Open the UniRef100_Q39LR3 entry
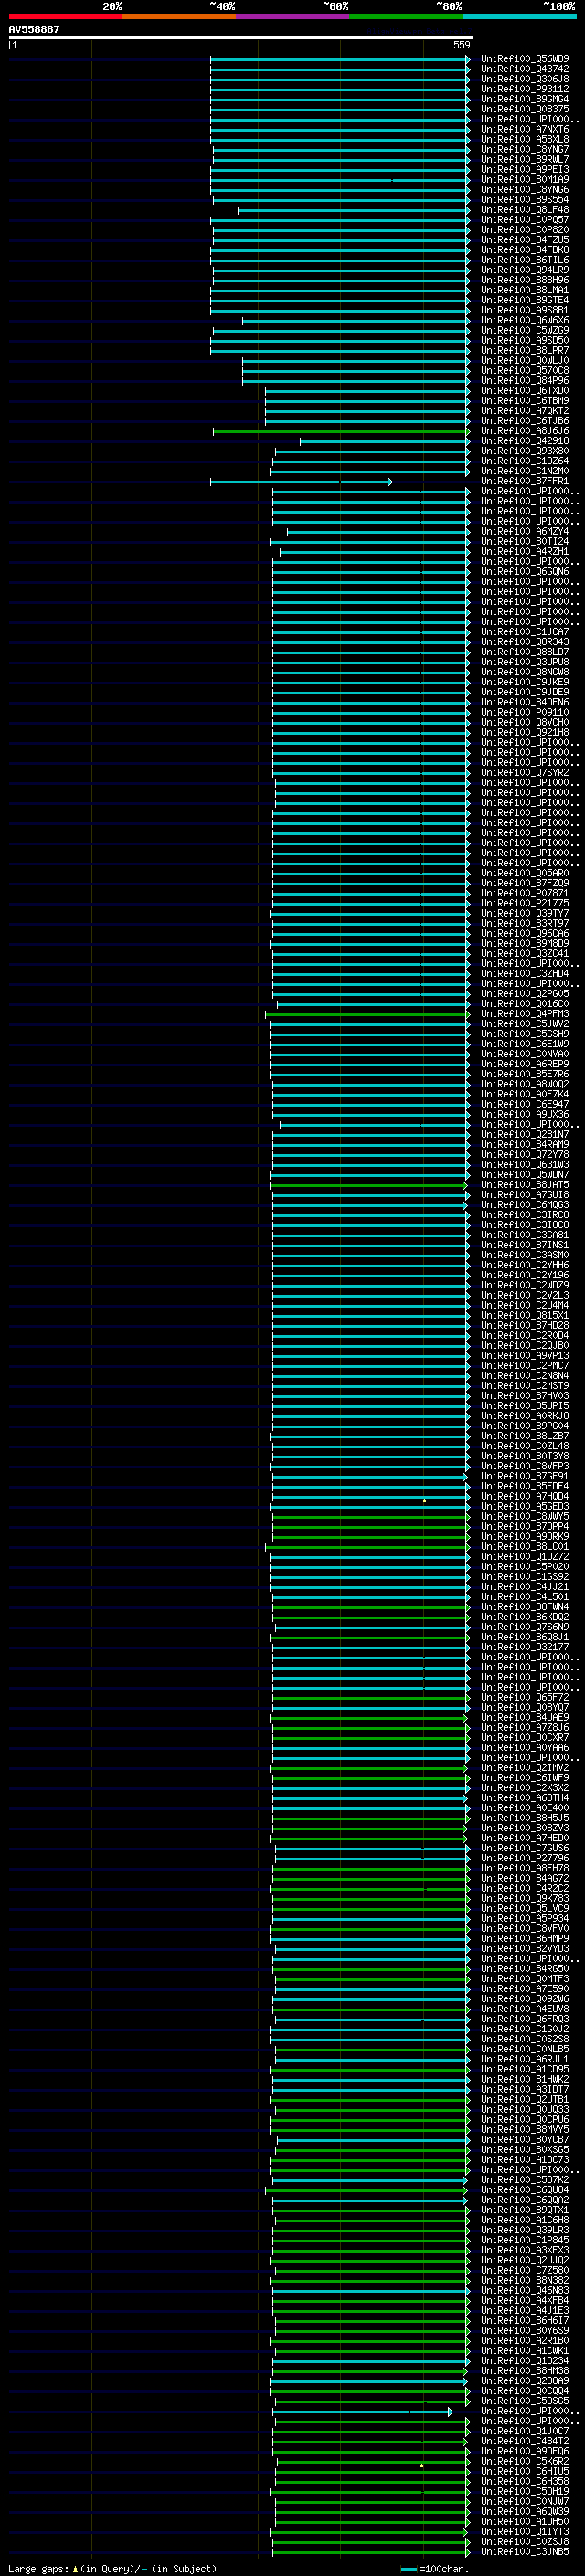This screenshot has width=585, height=2576. point(525,2230)
